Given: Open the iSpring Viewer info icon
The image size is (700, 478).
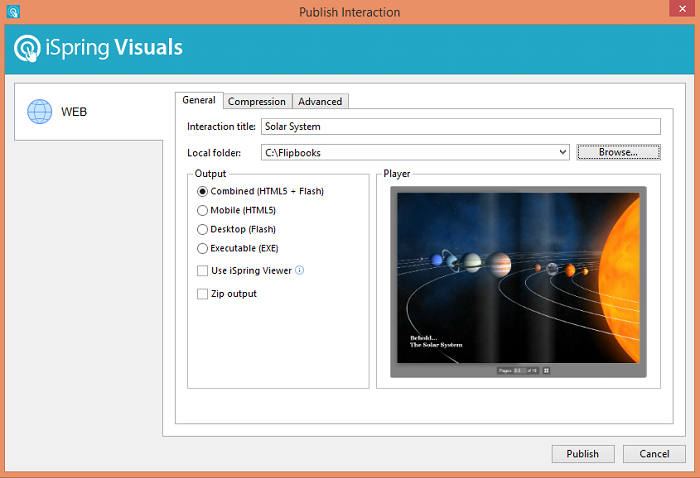Looking at the screenshot, I should click(300, 270).
